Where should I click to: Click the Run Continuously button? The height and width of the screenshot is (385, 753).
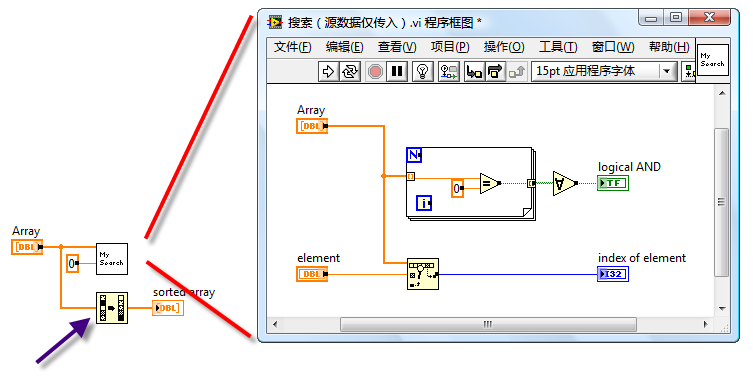(350, 72)
